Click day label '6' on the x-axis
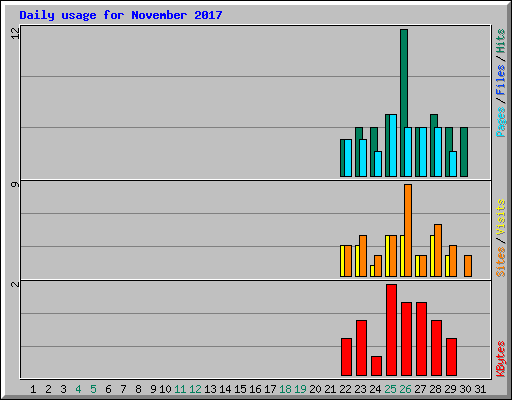 (108, 389)
